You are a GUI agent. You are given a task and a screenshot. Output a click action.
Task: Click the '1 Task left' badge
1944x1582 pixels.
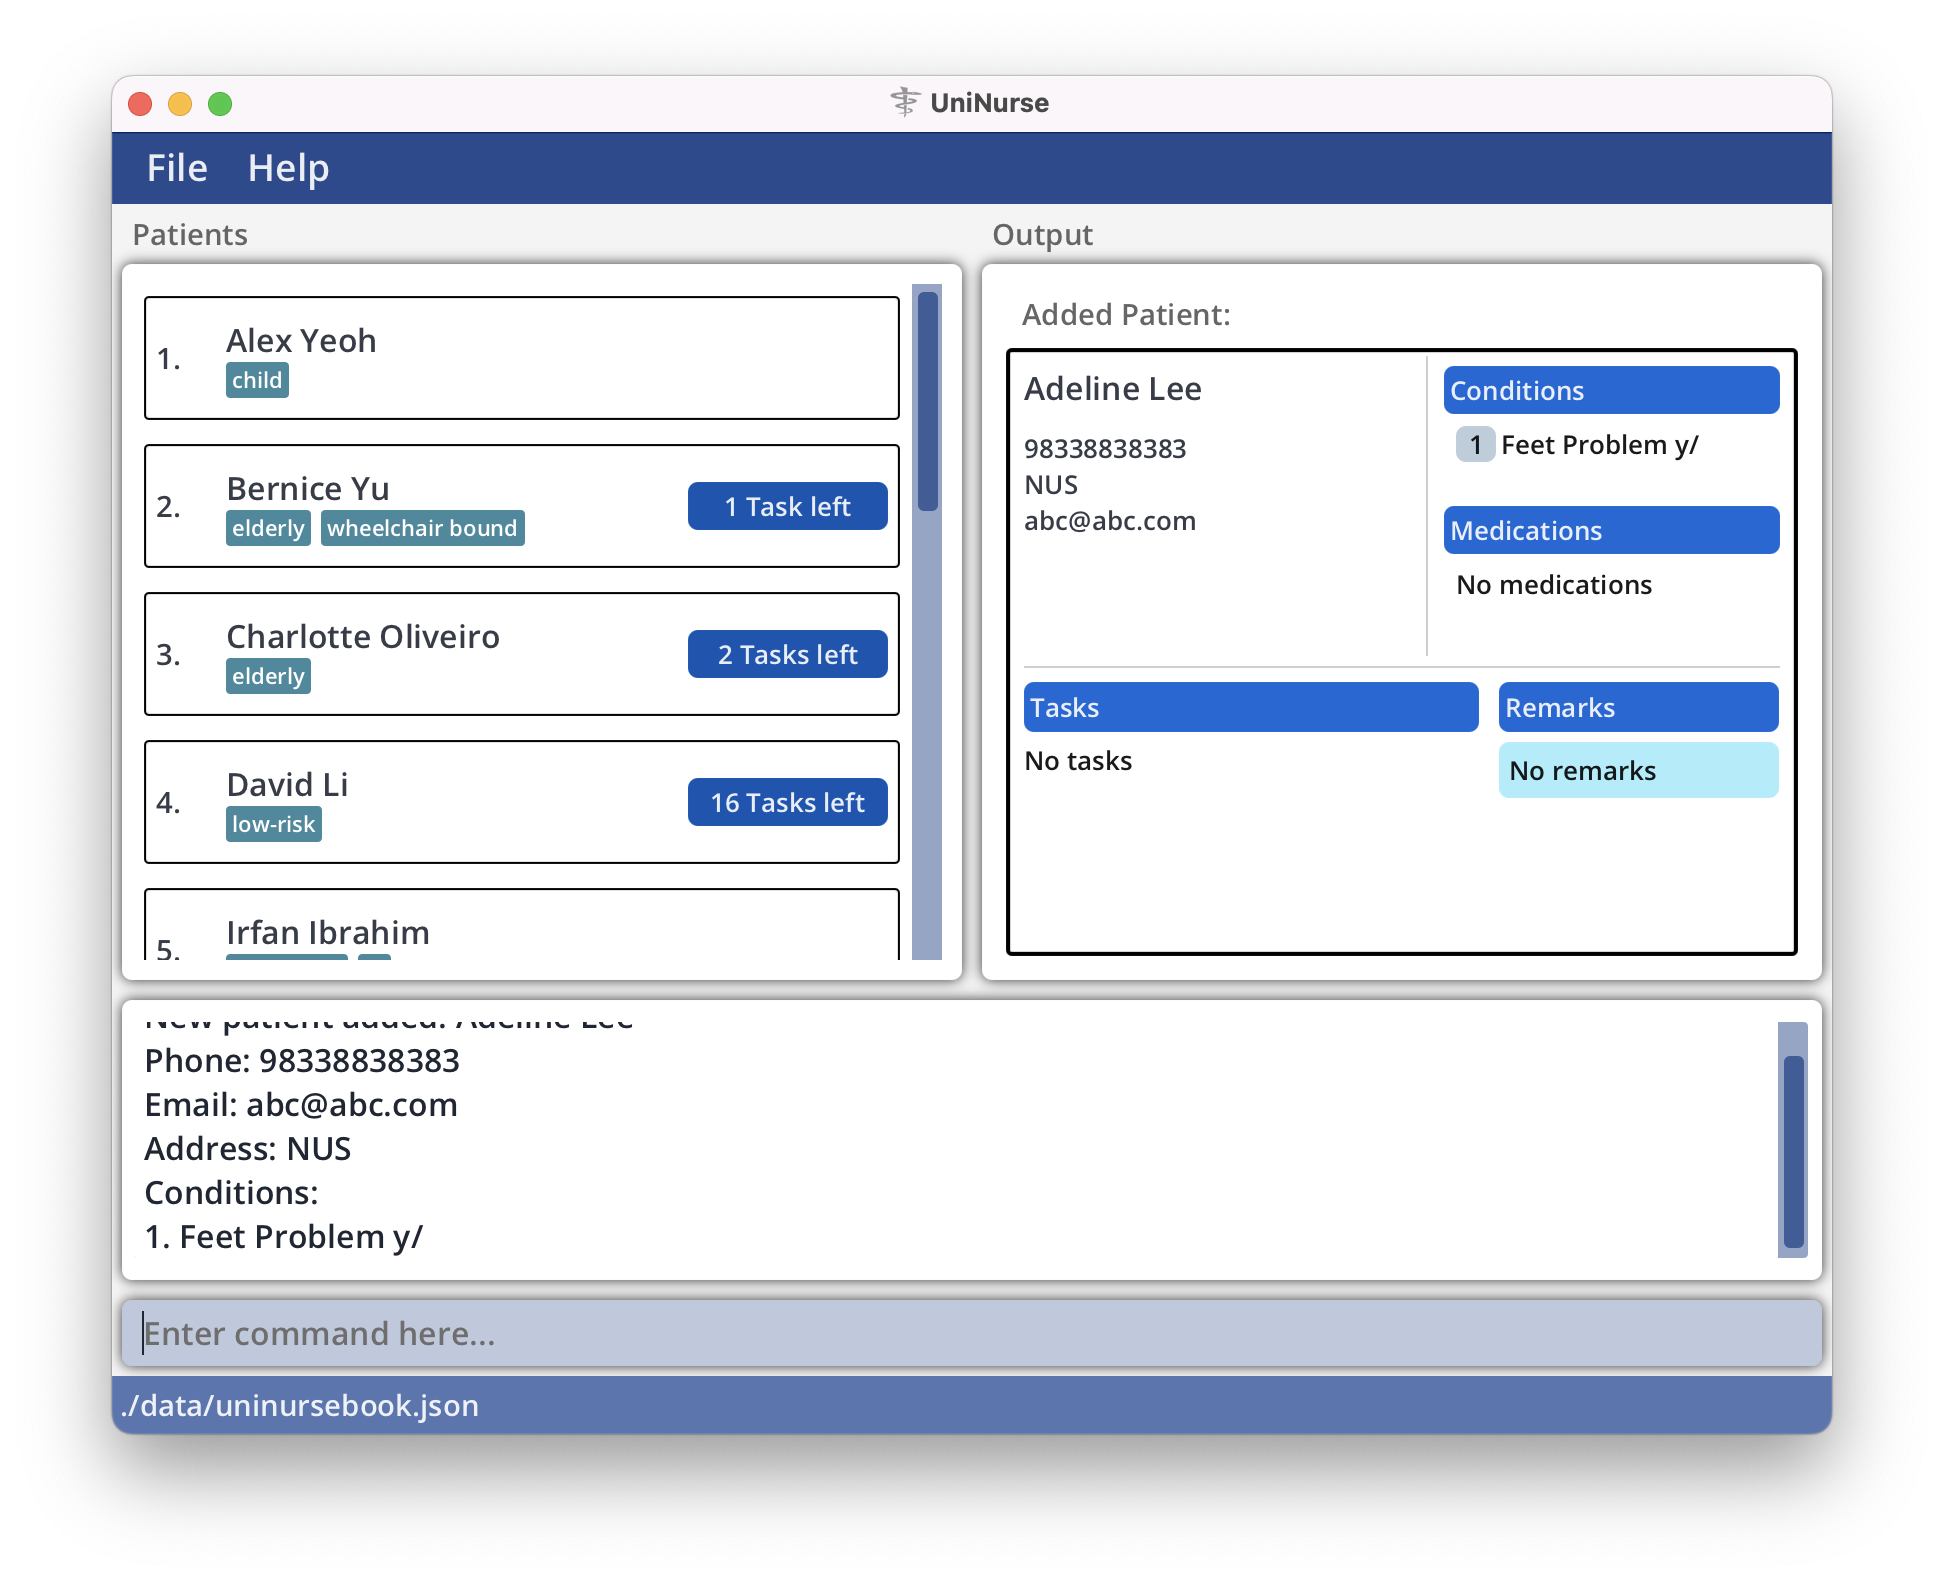(x=787, y=506)
